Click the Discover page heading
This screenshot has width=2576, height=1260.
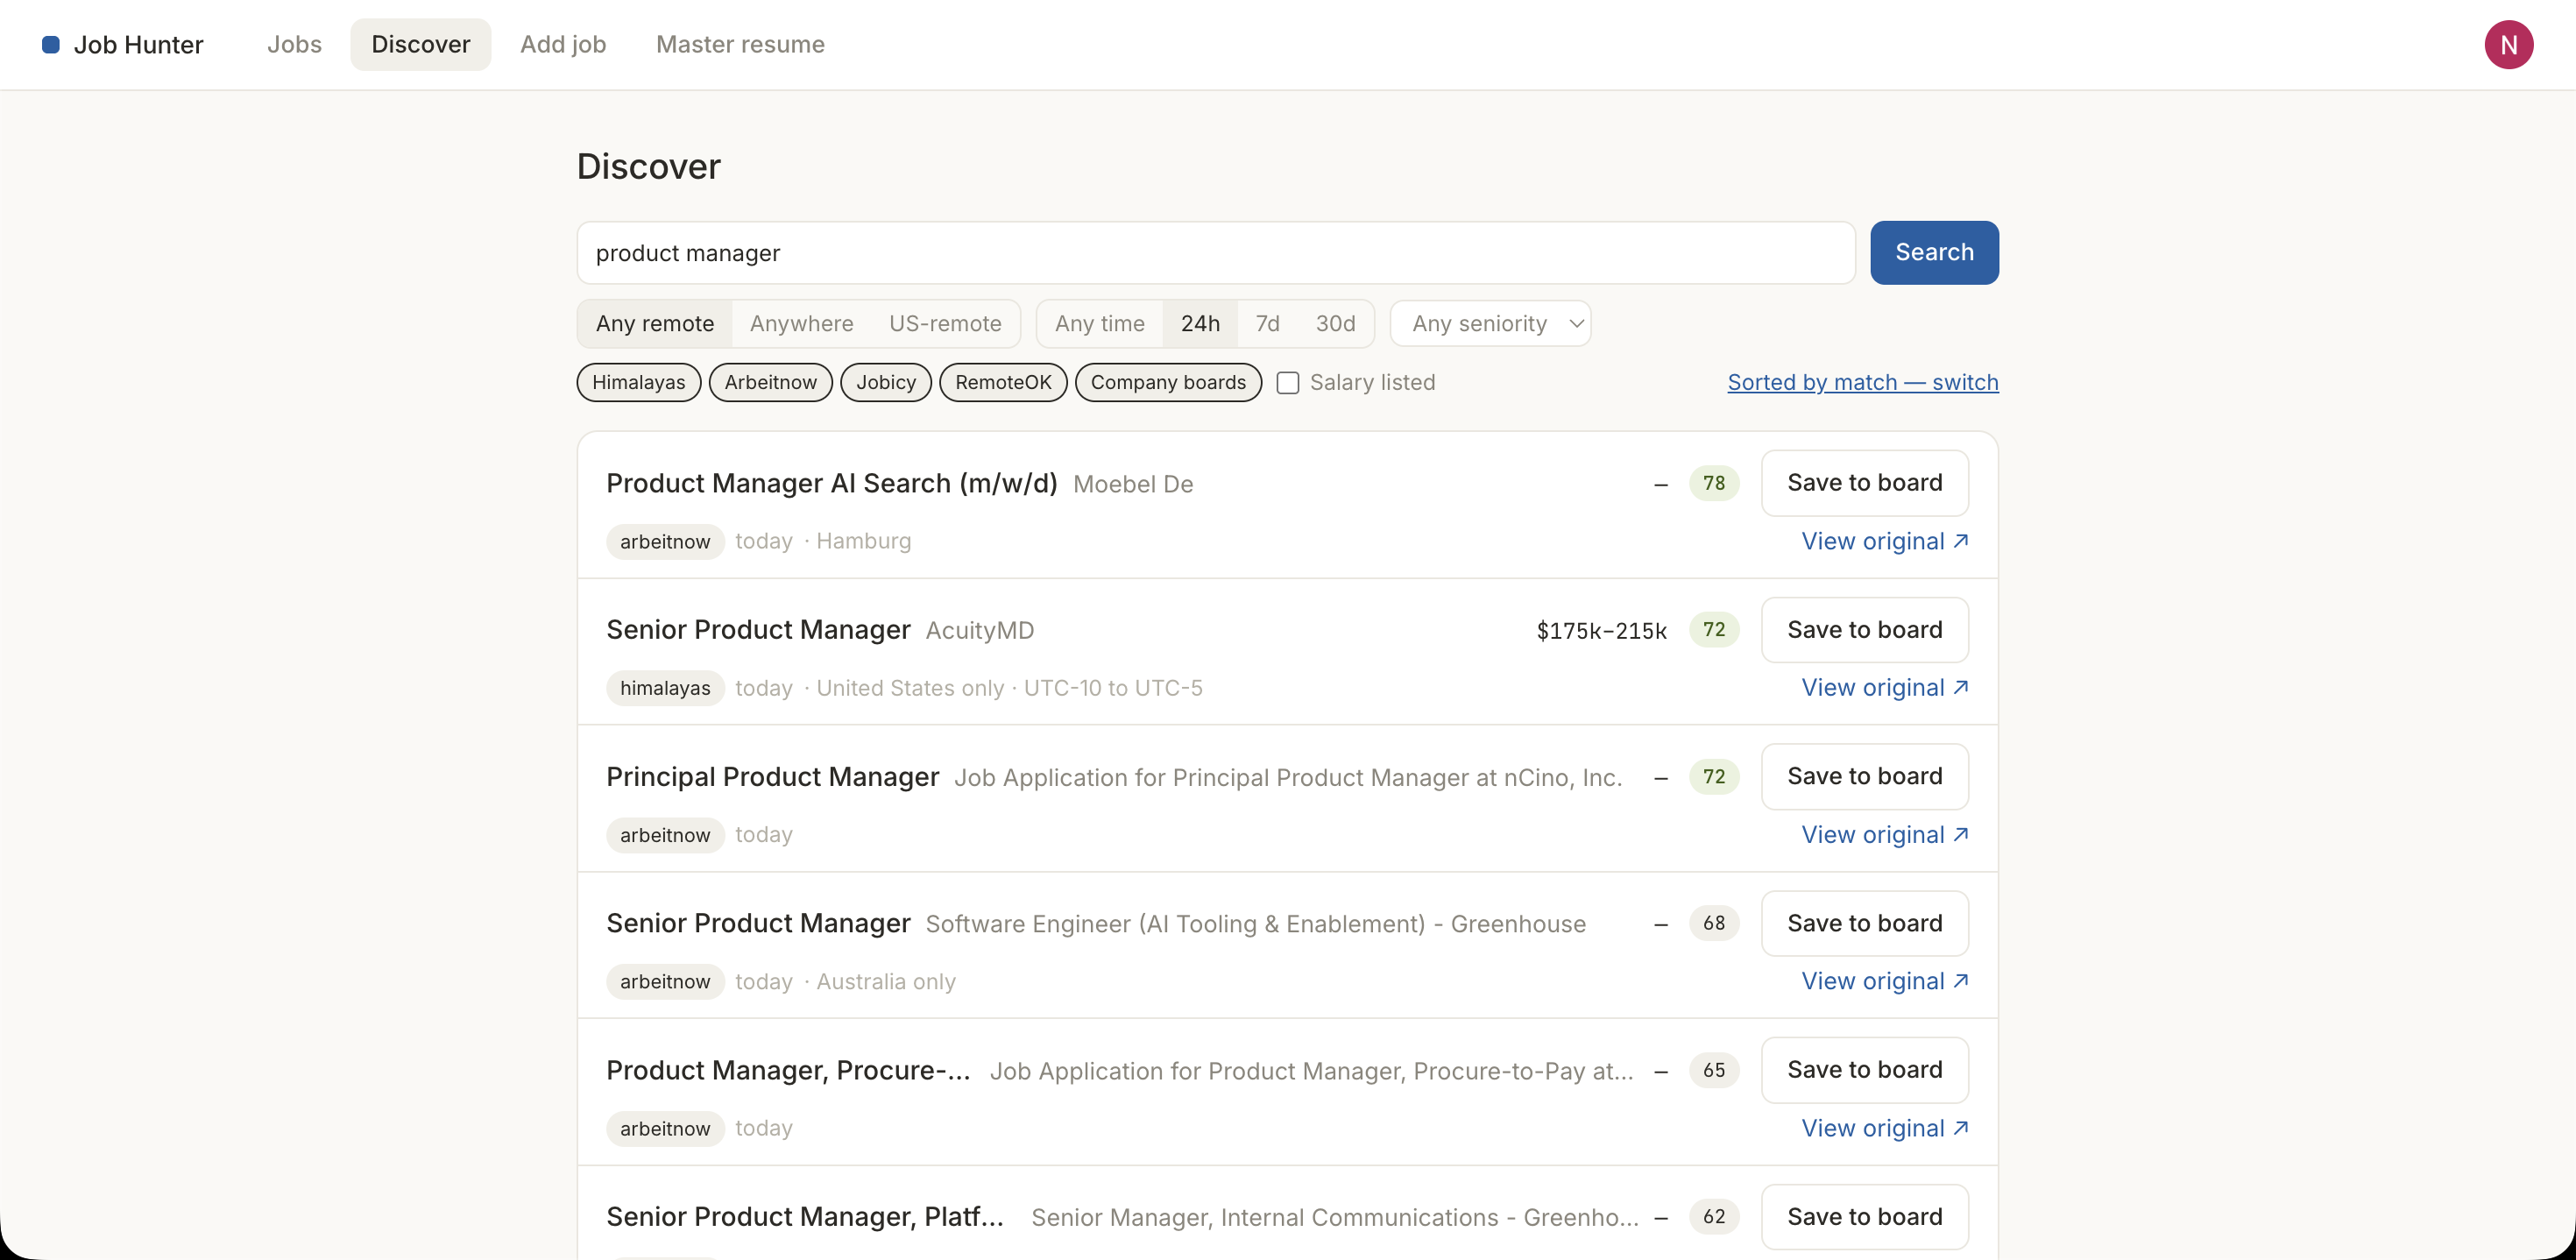click(x=648, y=166)
